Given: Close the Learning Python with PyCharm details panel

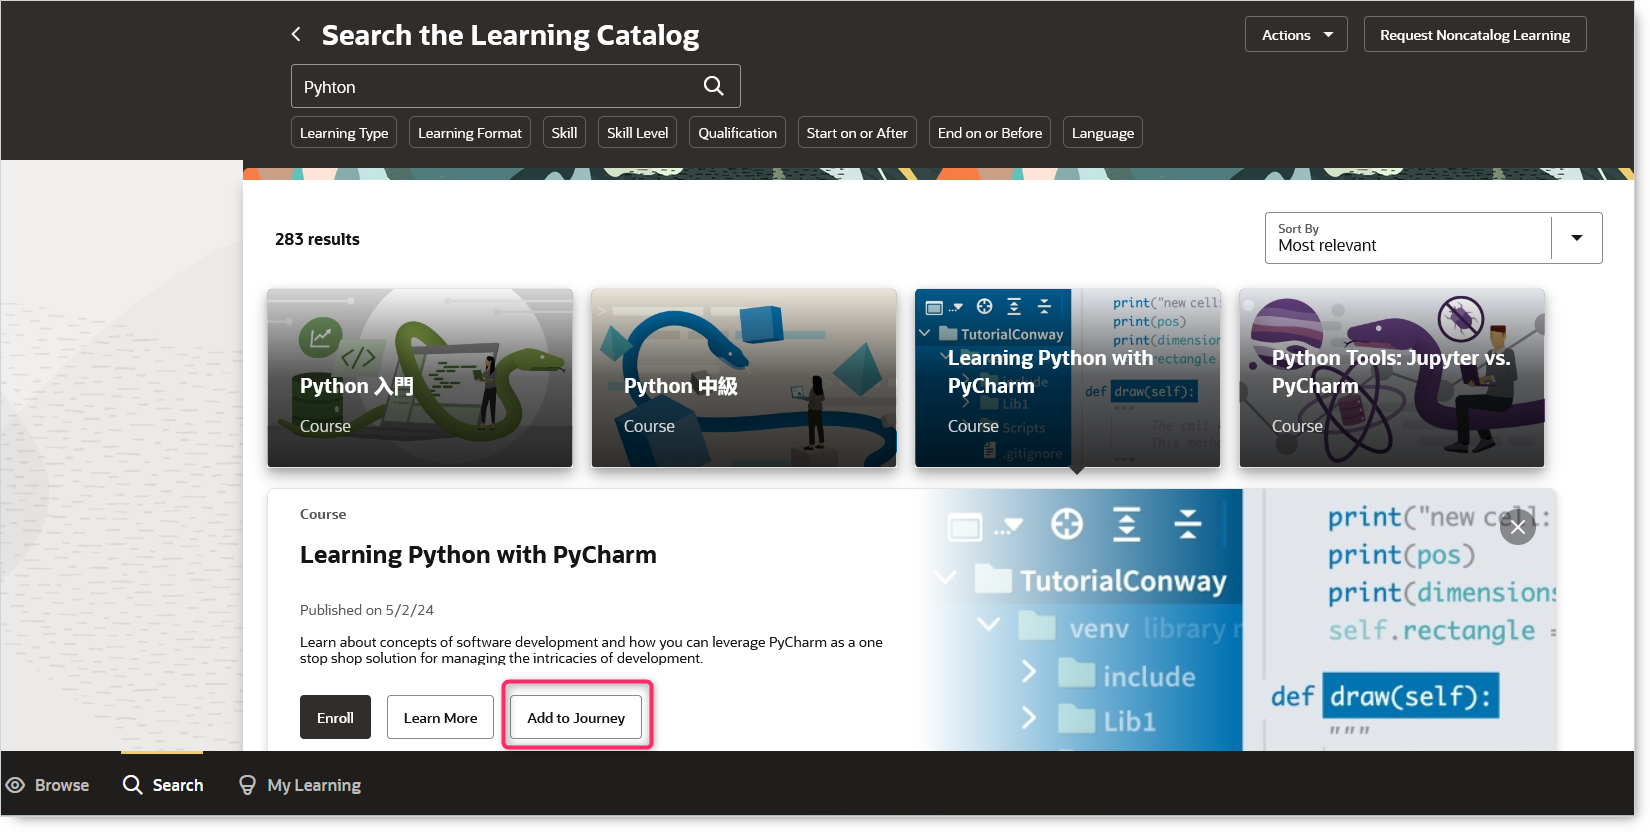Looking at the screenshot, I should pyautogui.click(x=1518, y=527).
